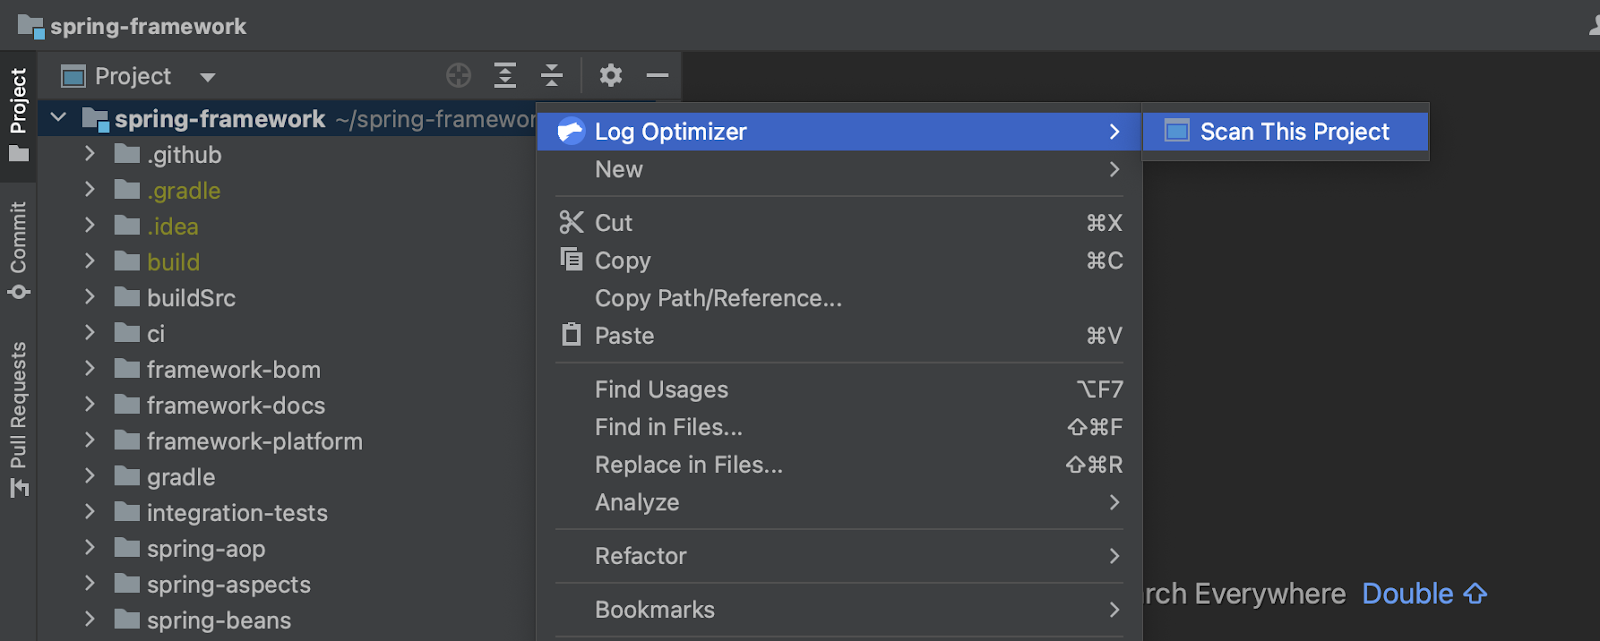The height and width of the screenshot is (641, 1600).
Task: Hide the Project panel with minus icon
Action: pos(657,76)
